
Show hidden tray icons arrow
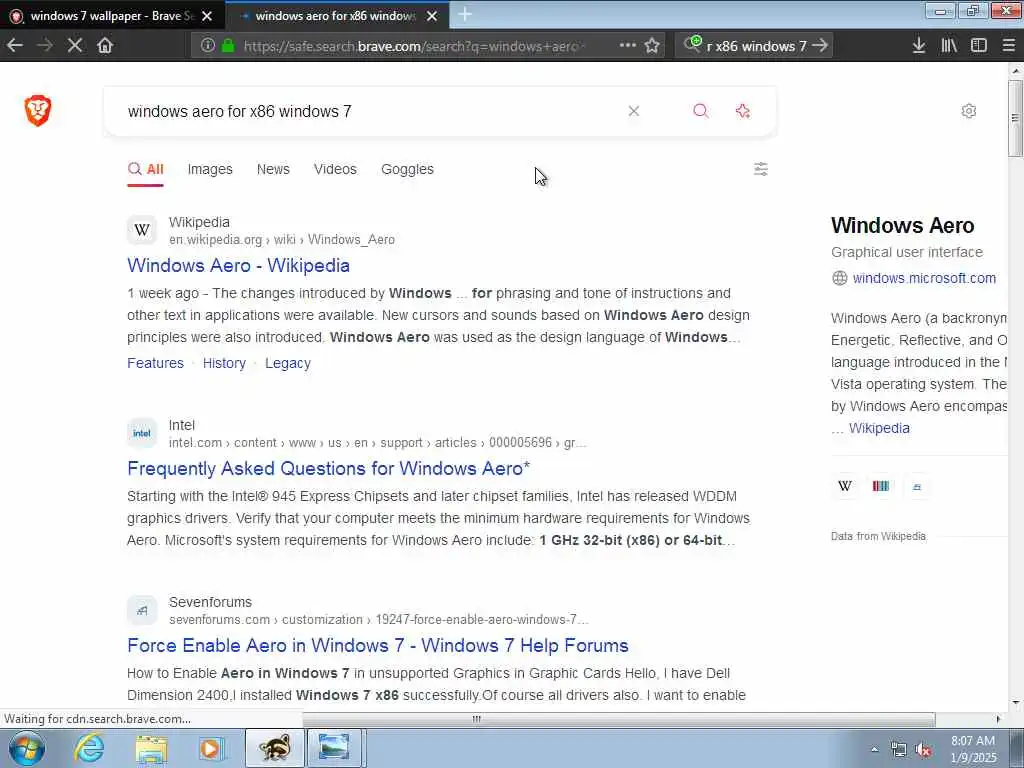[x=874, y=750]
